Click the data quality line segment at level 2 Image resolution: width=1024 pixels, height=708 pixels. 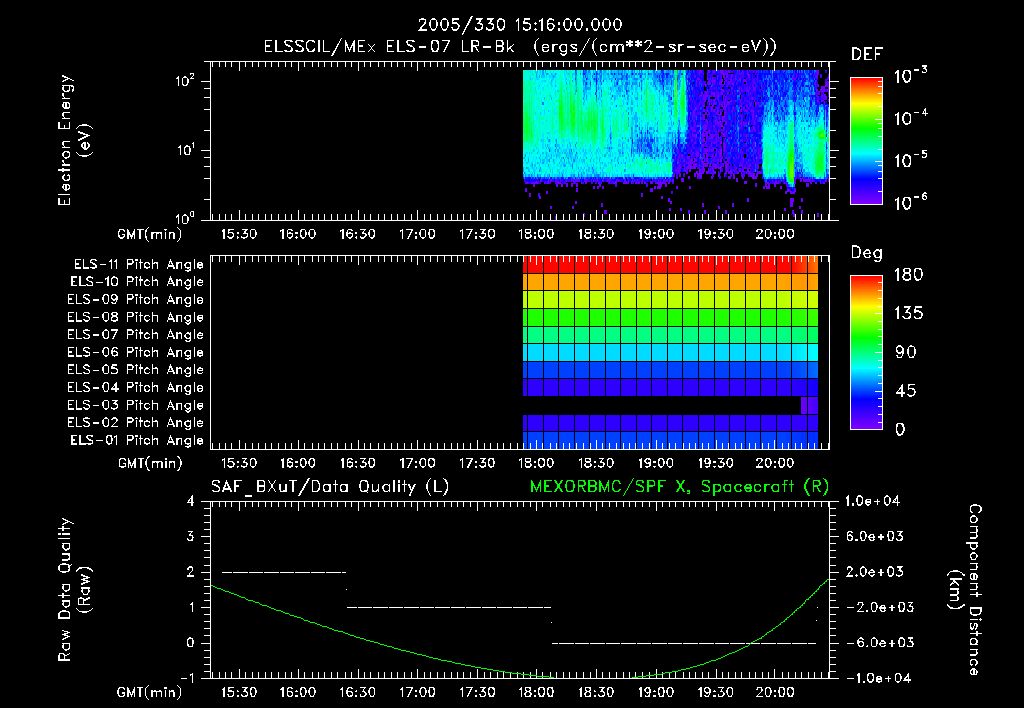(284, 572)
